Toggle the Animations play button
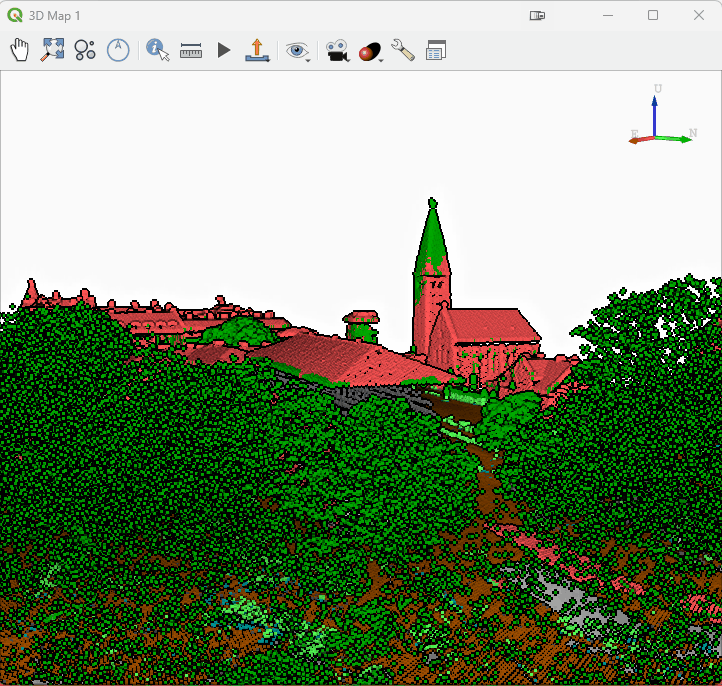This screenshot has width=722, height=686. click(224, 50)
